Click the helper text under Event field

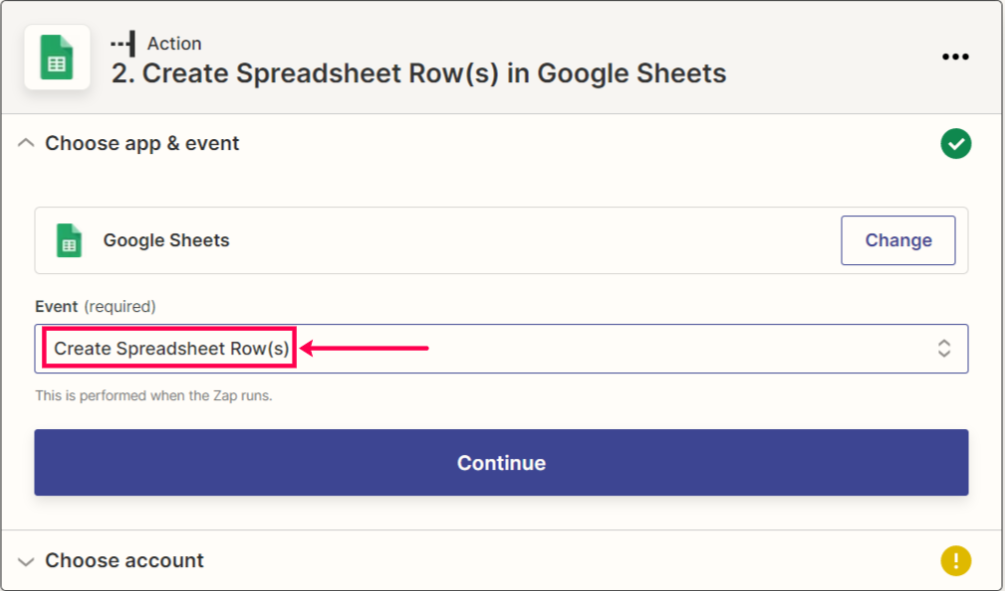point(154,395)
